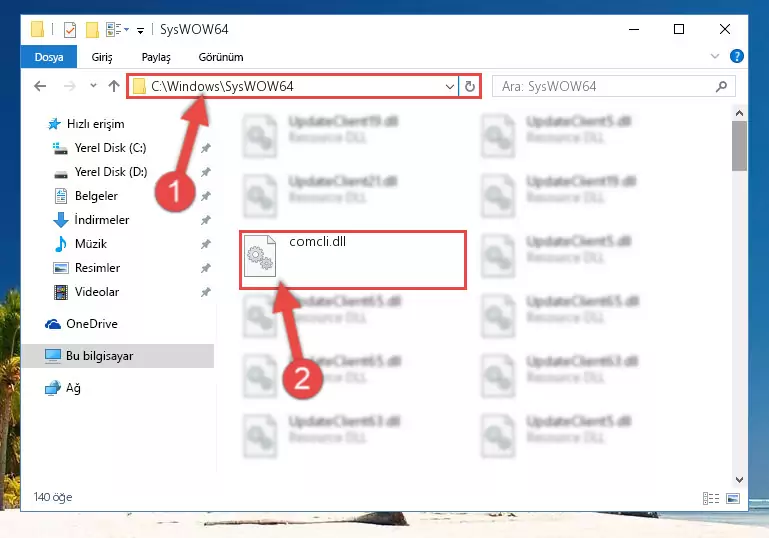Screen dimensions: 769x538
Task: Click the search magnifier icon
Action: click(x=721, y=87)
